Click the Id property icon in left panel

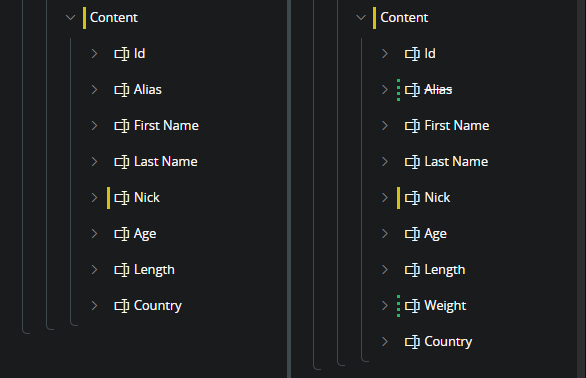122,54
